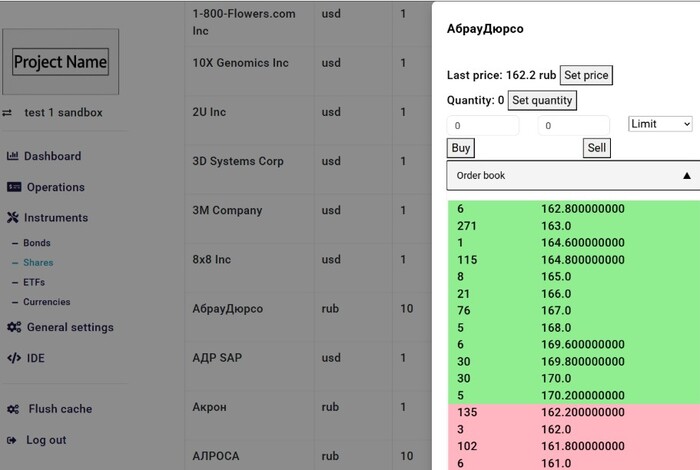The width and height of the screenshot is (700, 470).
Task: Click the Sell button
Action: 596,148
